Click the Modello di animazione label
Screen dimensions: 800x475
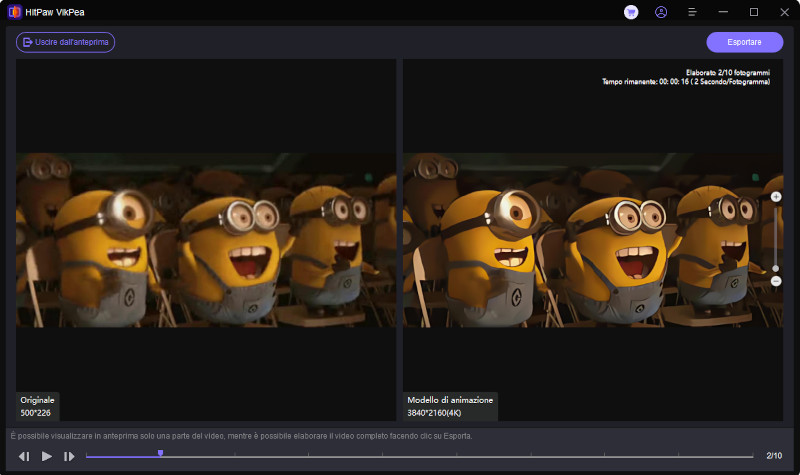[x=450, y=406]
